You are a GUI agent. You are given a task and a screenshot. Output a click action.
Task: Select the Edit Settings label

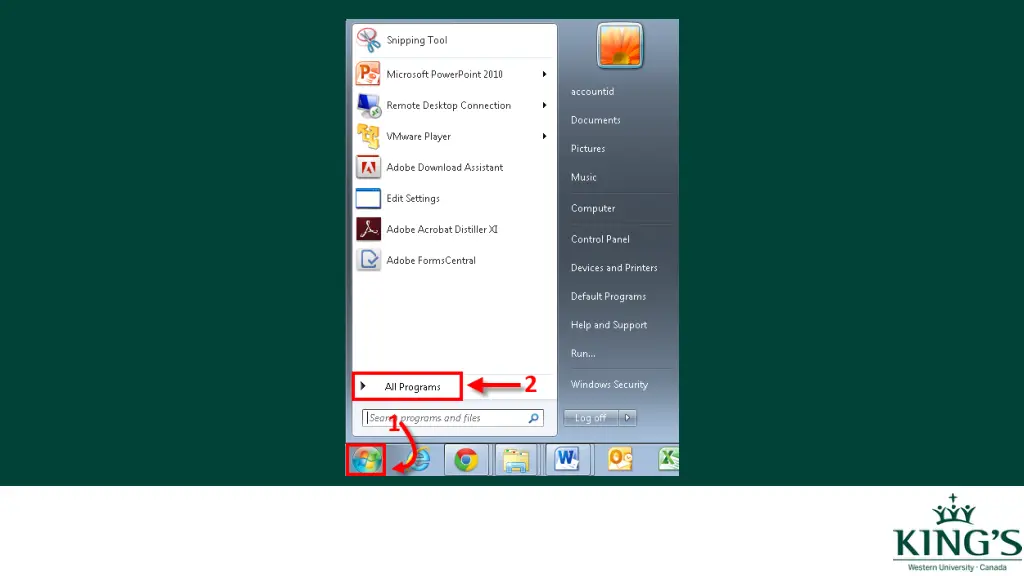(x=413, y=199)
